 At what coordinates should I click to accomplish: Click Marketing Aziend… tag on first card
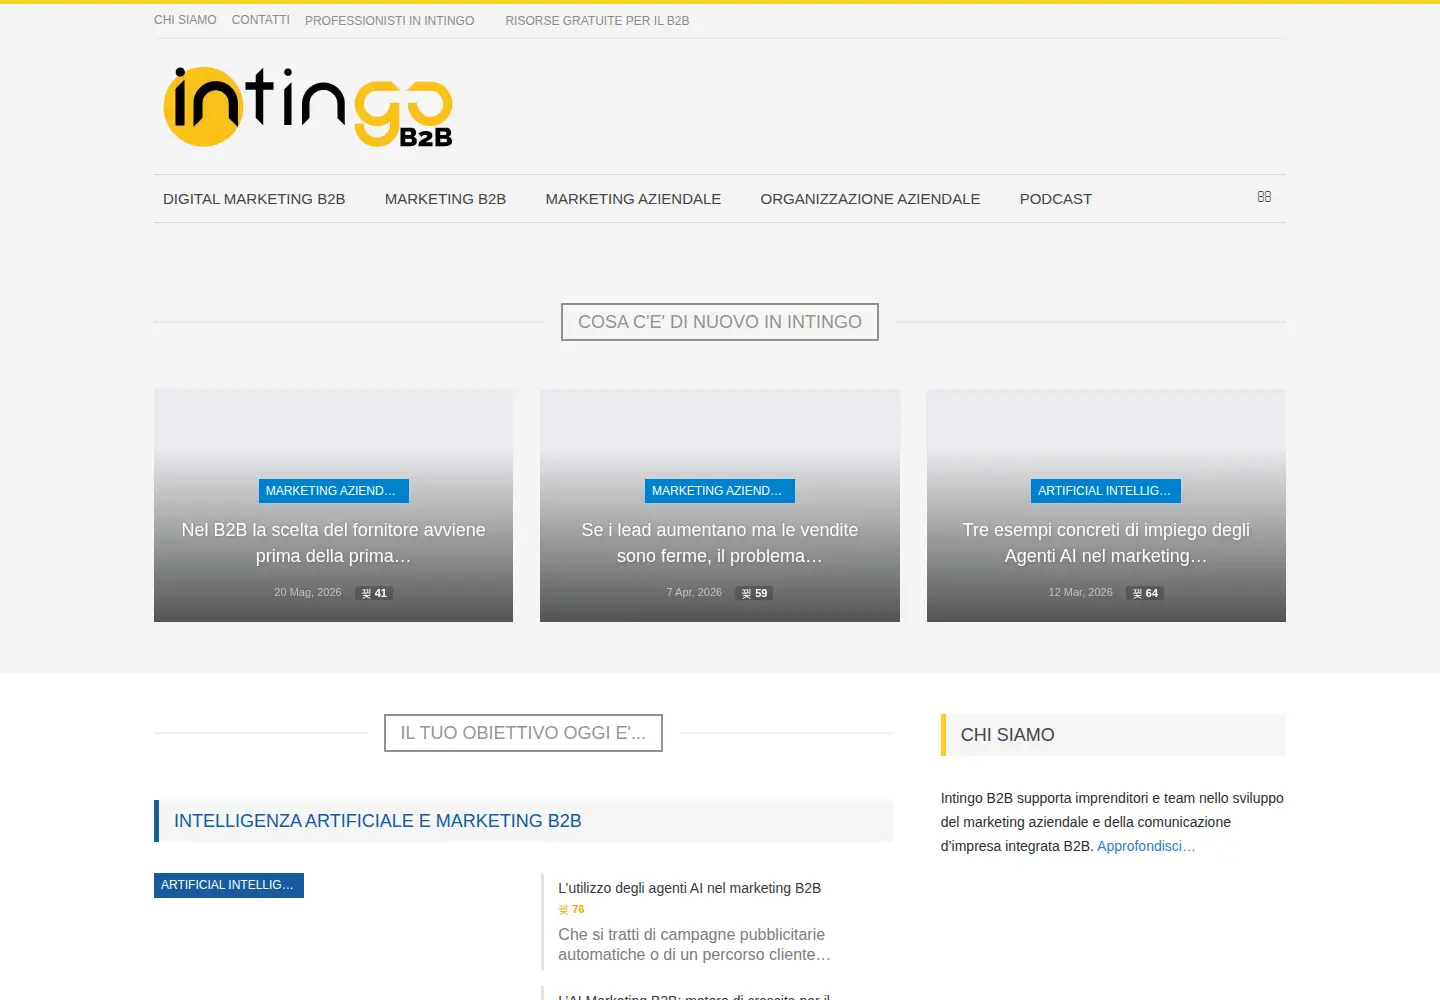click(x=333, y=491)
